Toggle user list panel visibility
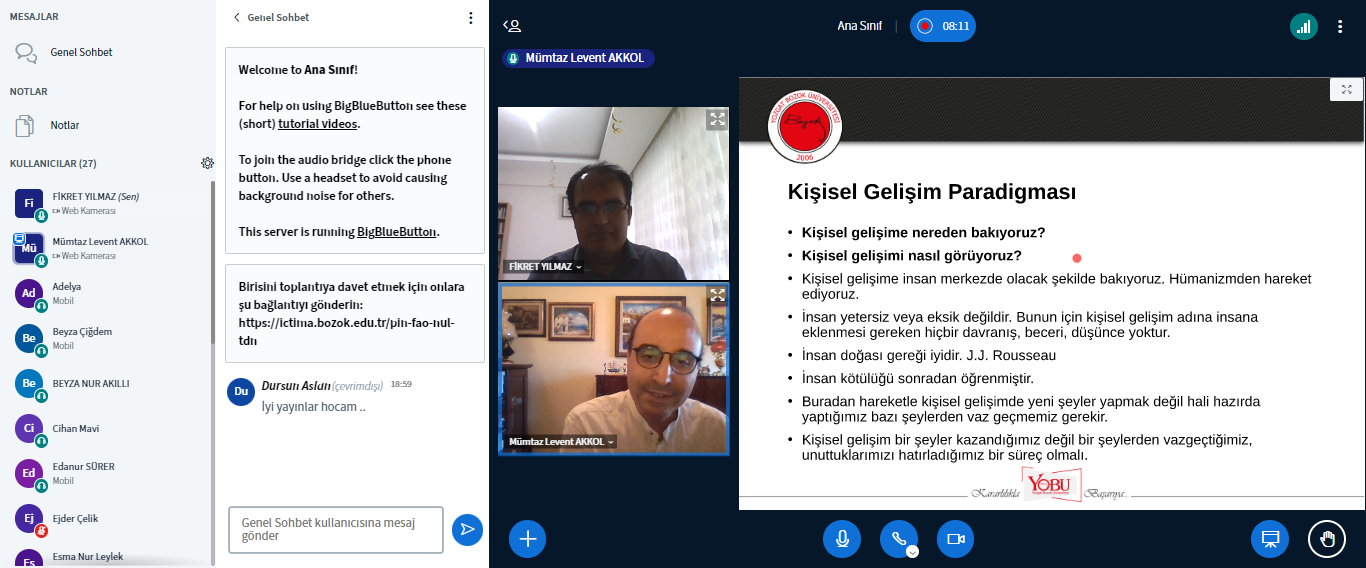Image resolution: width=1366 pixels, height=568 pixels. (512, 26)
